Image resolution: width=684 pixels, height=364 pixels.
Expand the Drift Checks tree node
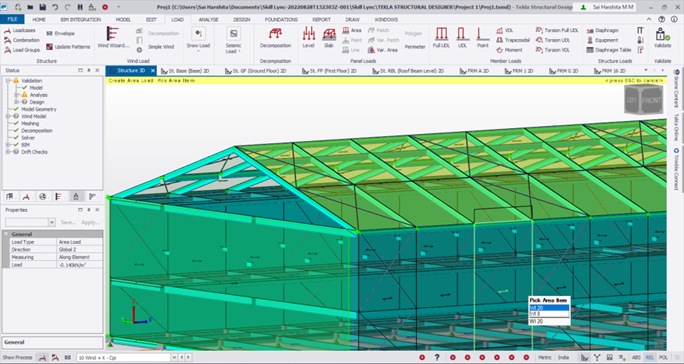(x=7, y=152)
